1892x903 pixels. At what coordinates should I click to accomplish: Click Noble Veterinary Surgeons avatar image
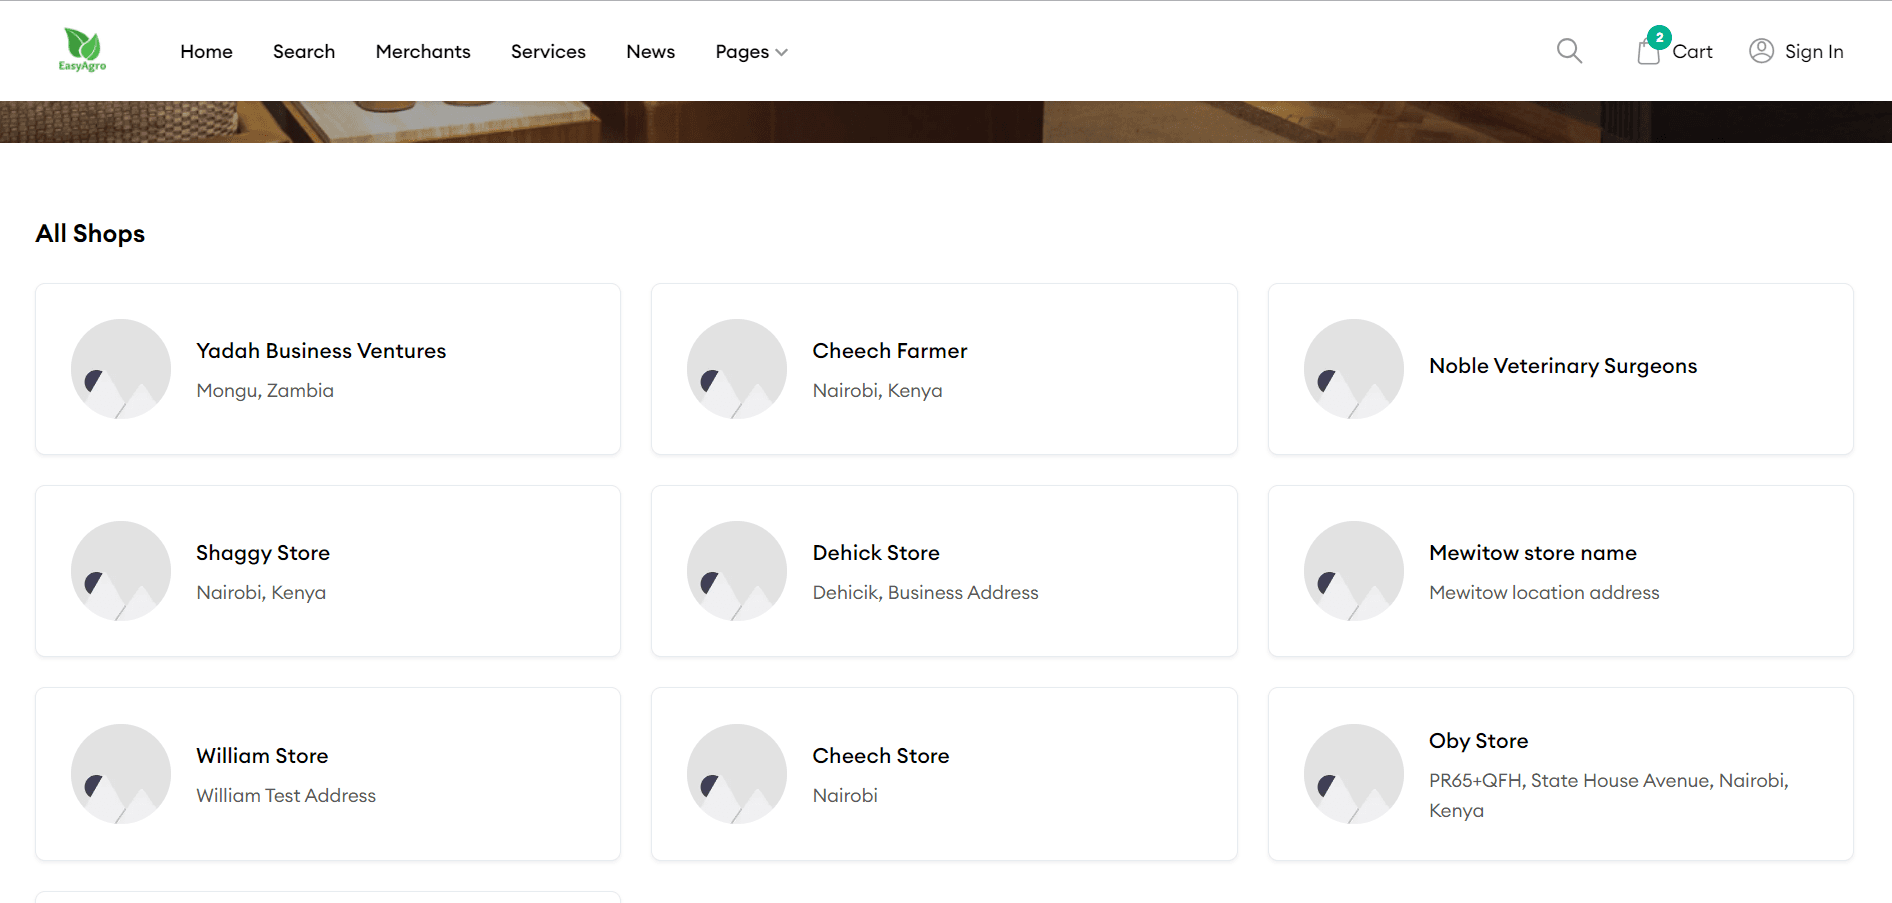click(1353, 369)
